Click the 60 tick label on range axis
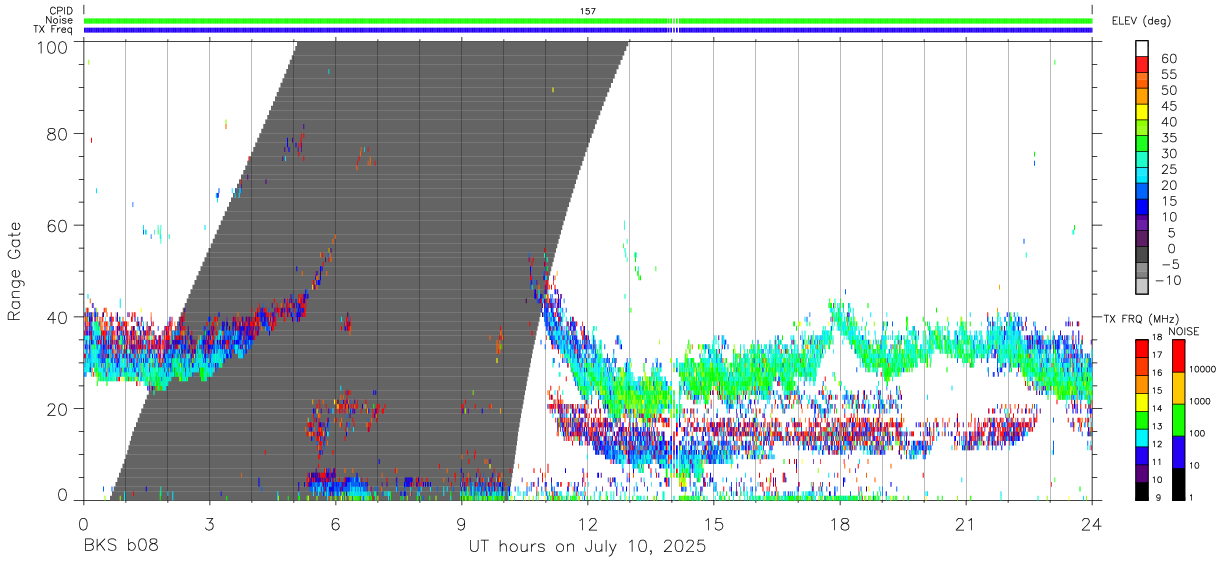This screenshot has width=1228, height=567. click(58, 225)
